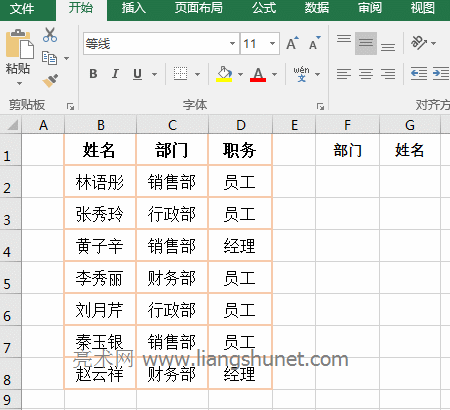This screenshot has height=410, width=450.
Task: Switch to the 视图 tab
Action: (x=423, y=8)
